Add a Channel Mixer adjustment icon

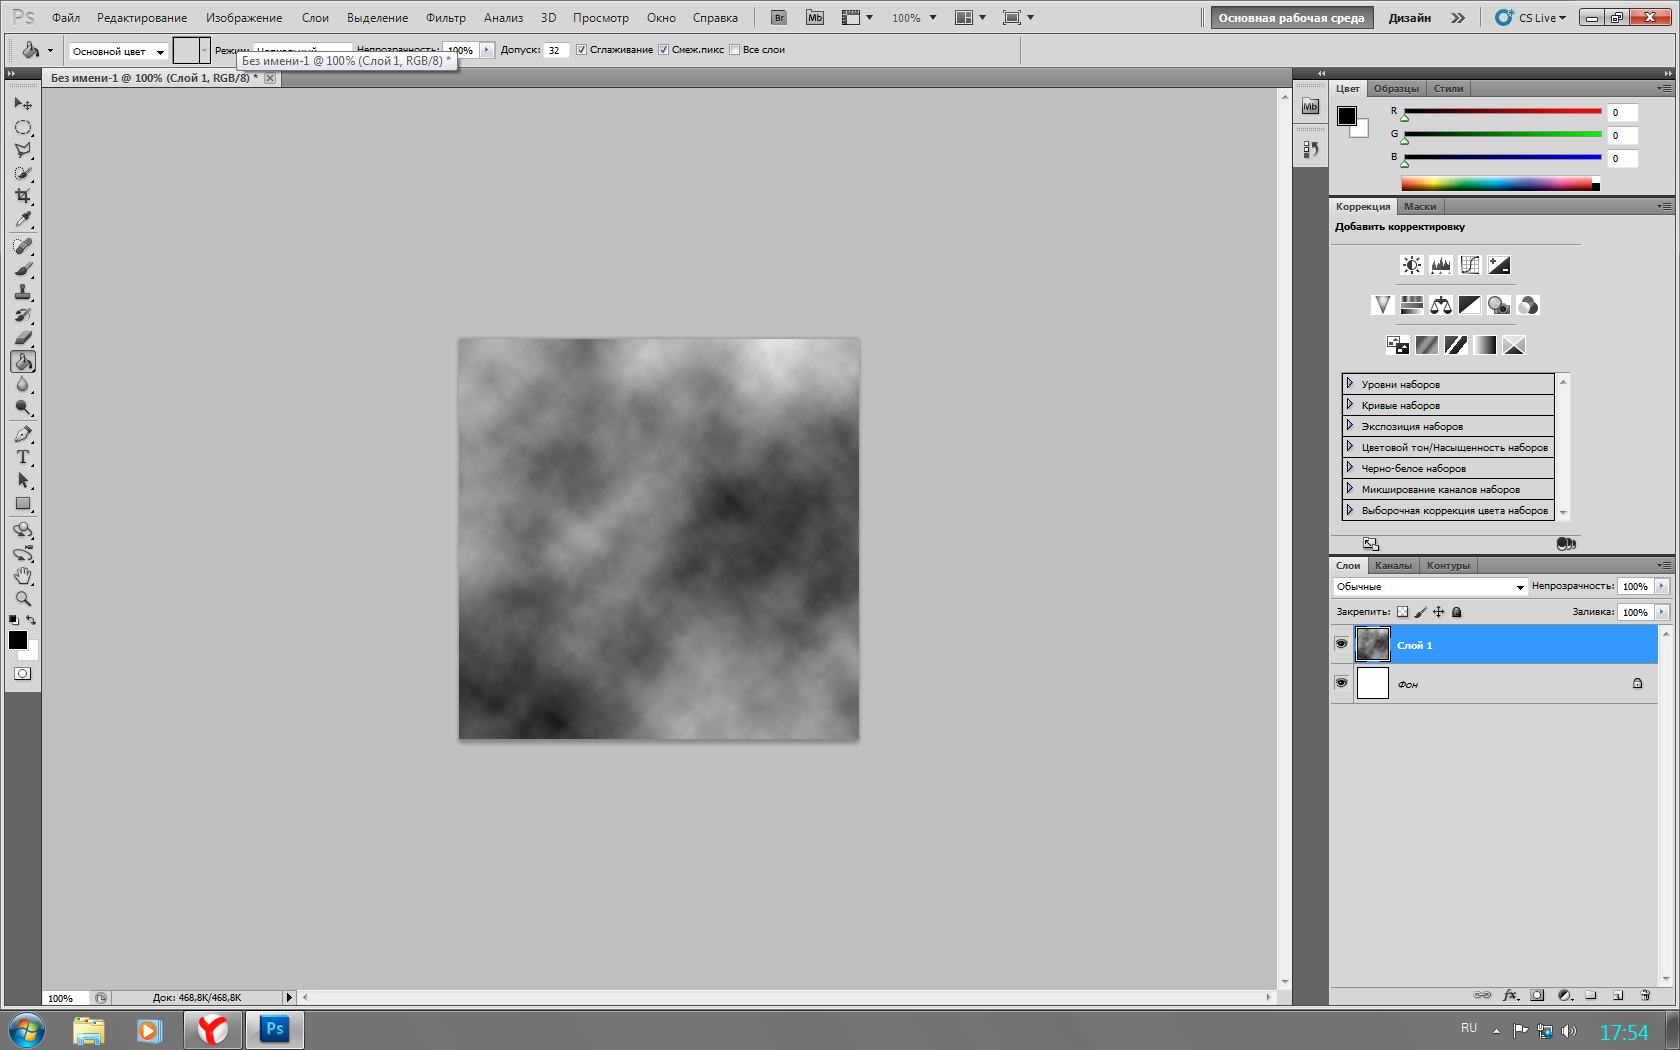tap(1527, 305)
